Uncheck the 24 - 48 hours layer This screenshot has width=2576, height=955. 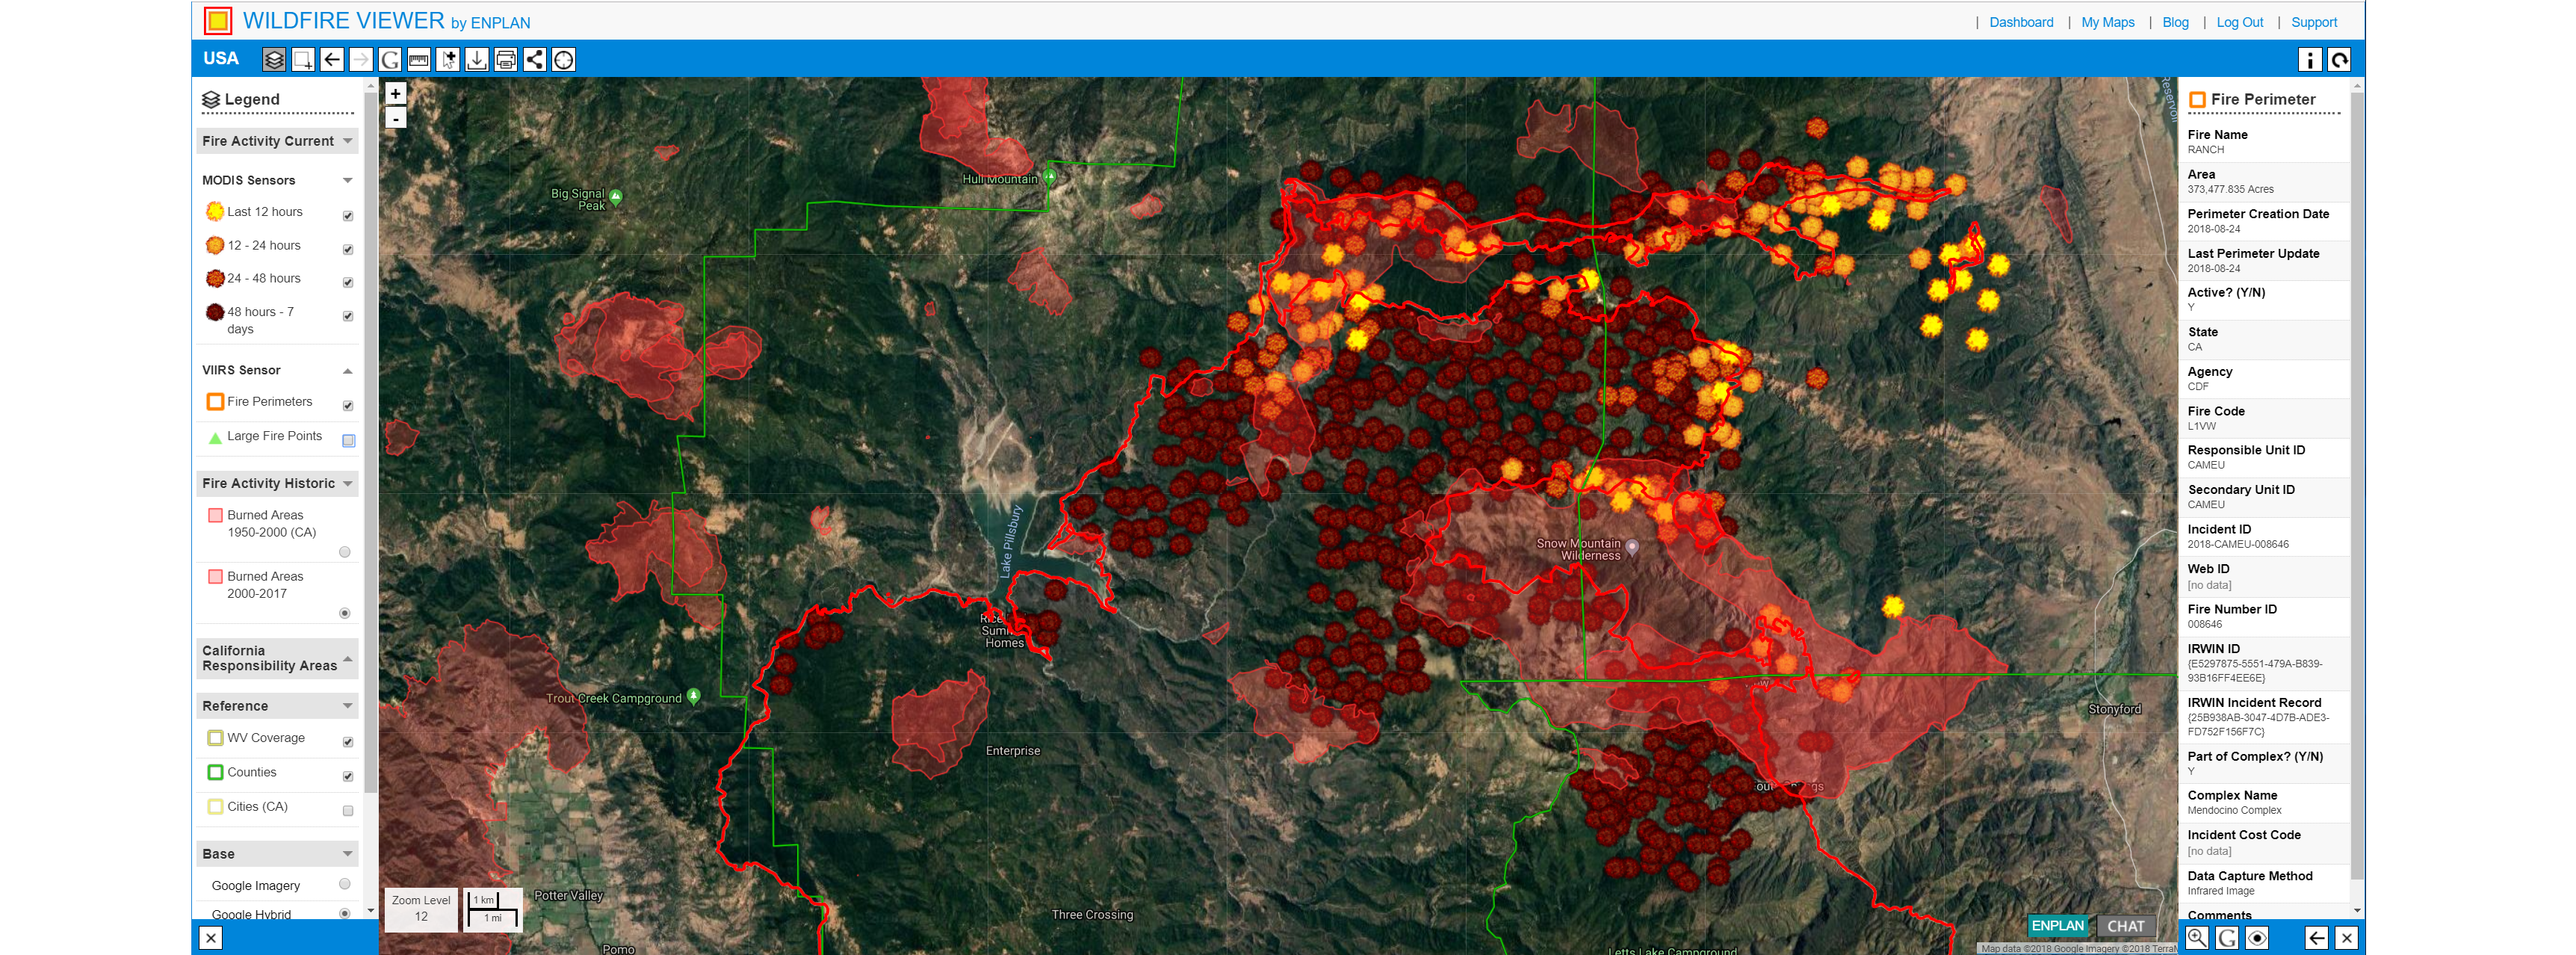[348, 282]
